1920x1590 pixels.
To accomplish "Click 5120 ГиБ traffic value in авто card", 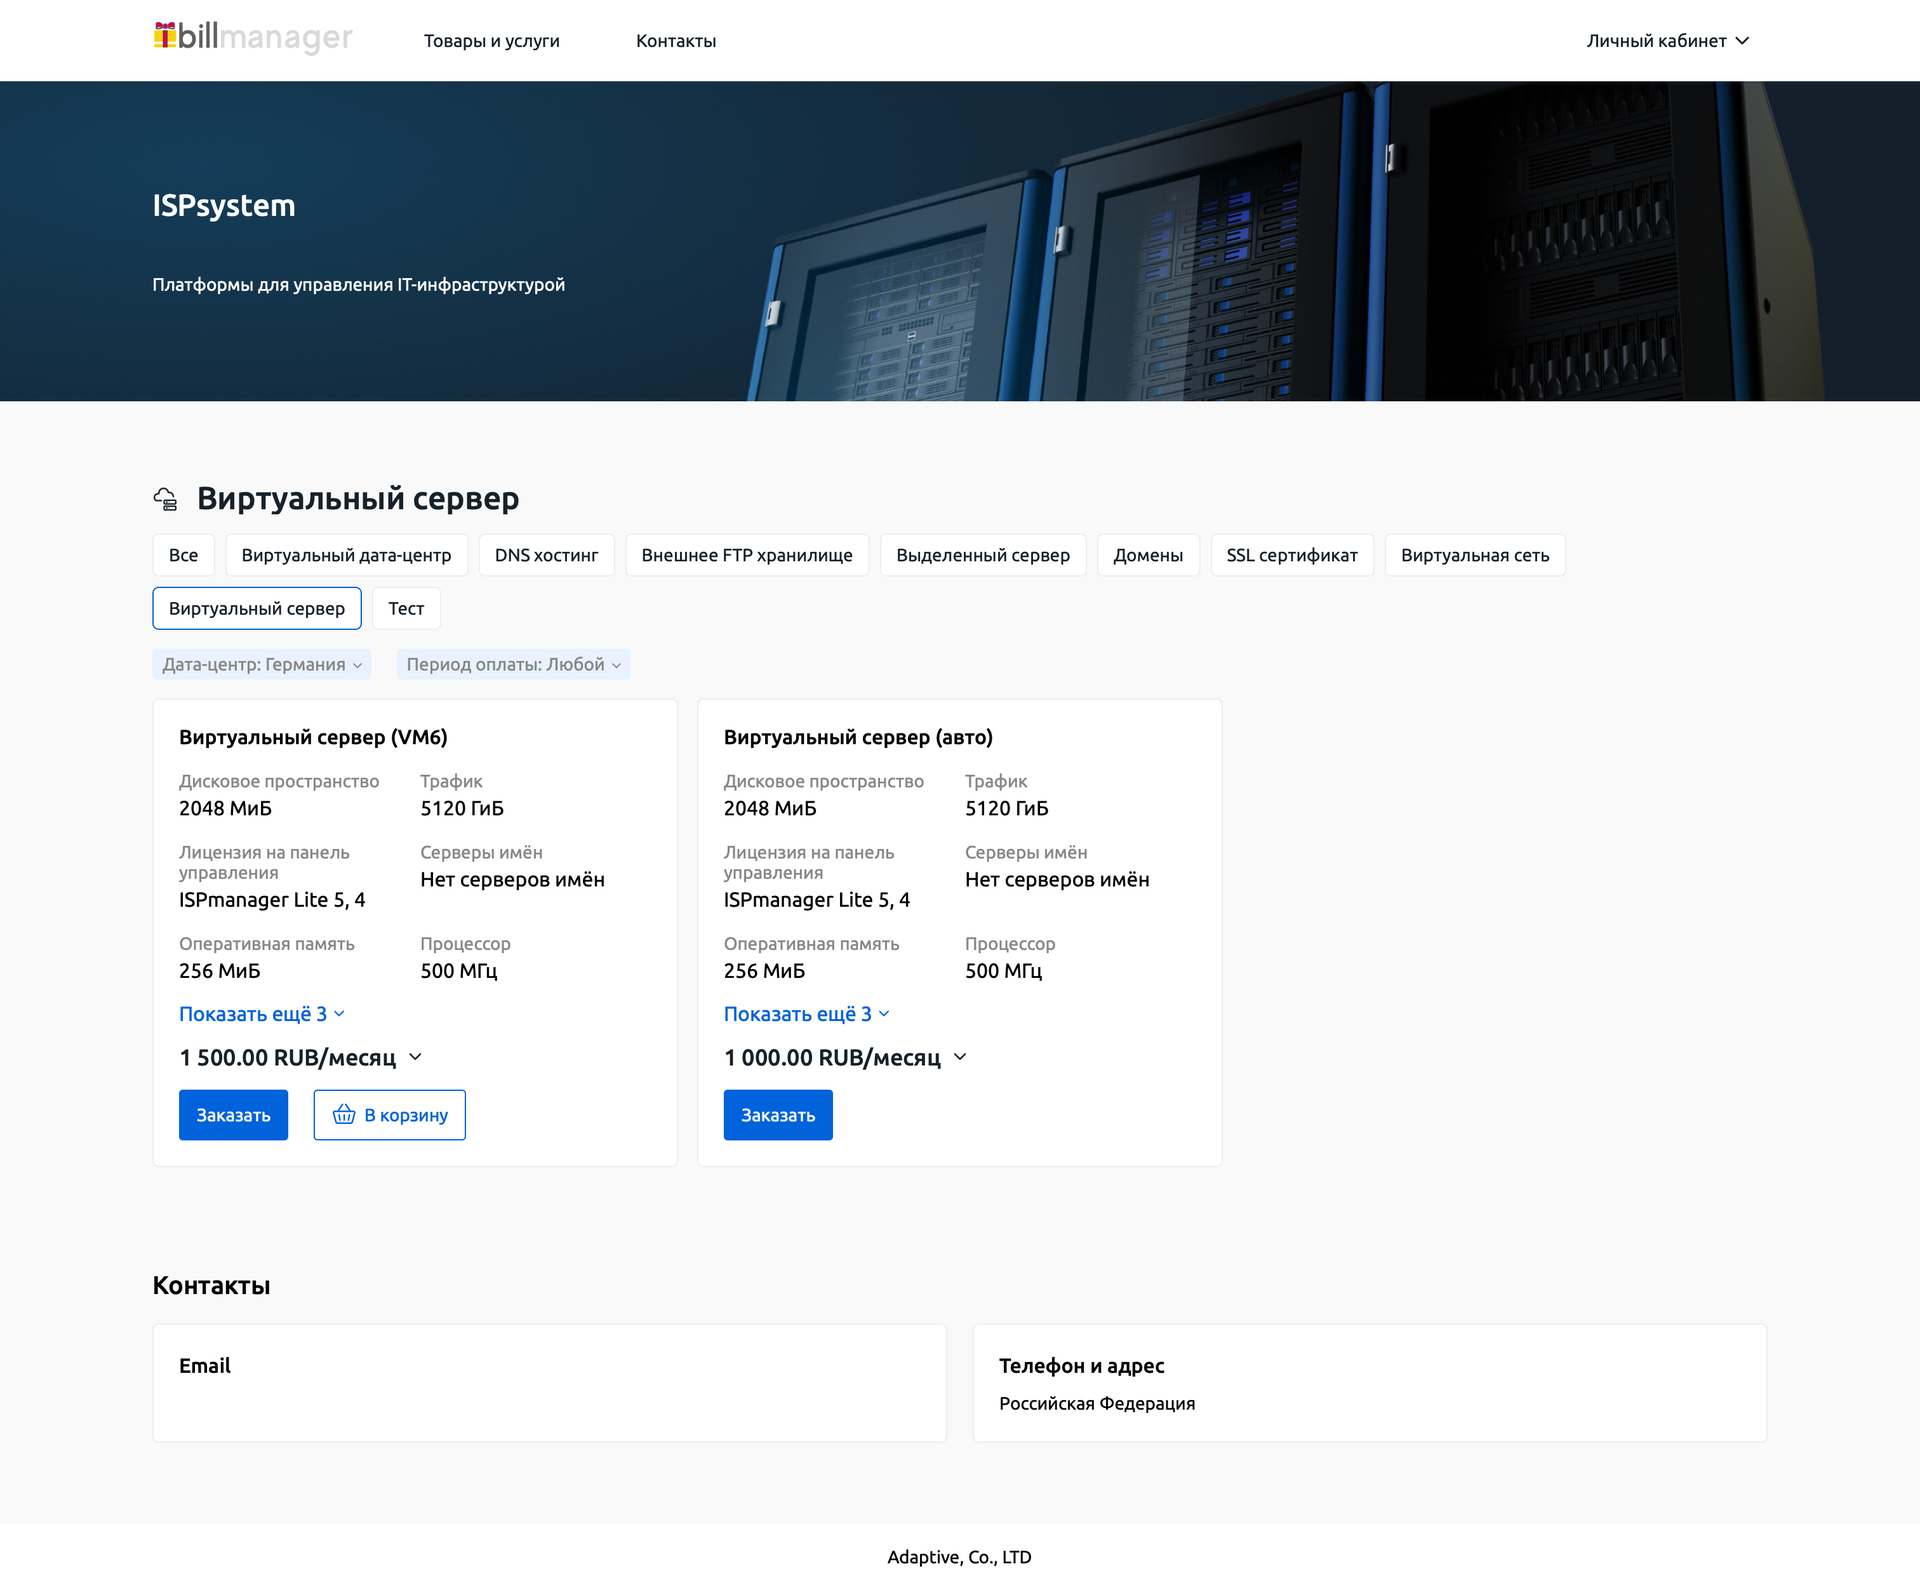I will coord(1007,808).
